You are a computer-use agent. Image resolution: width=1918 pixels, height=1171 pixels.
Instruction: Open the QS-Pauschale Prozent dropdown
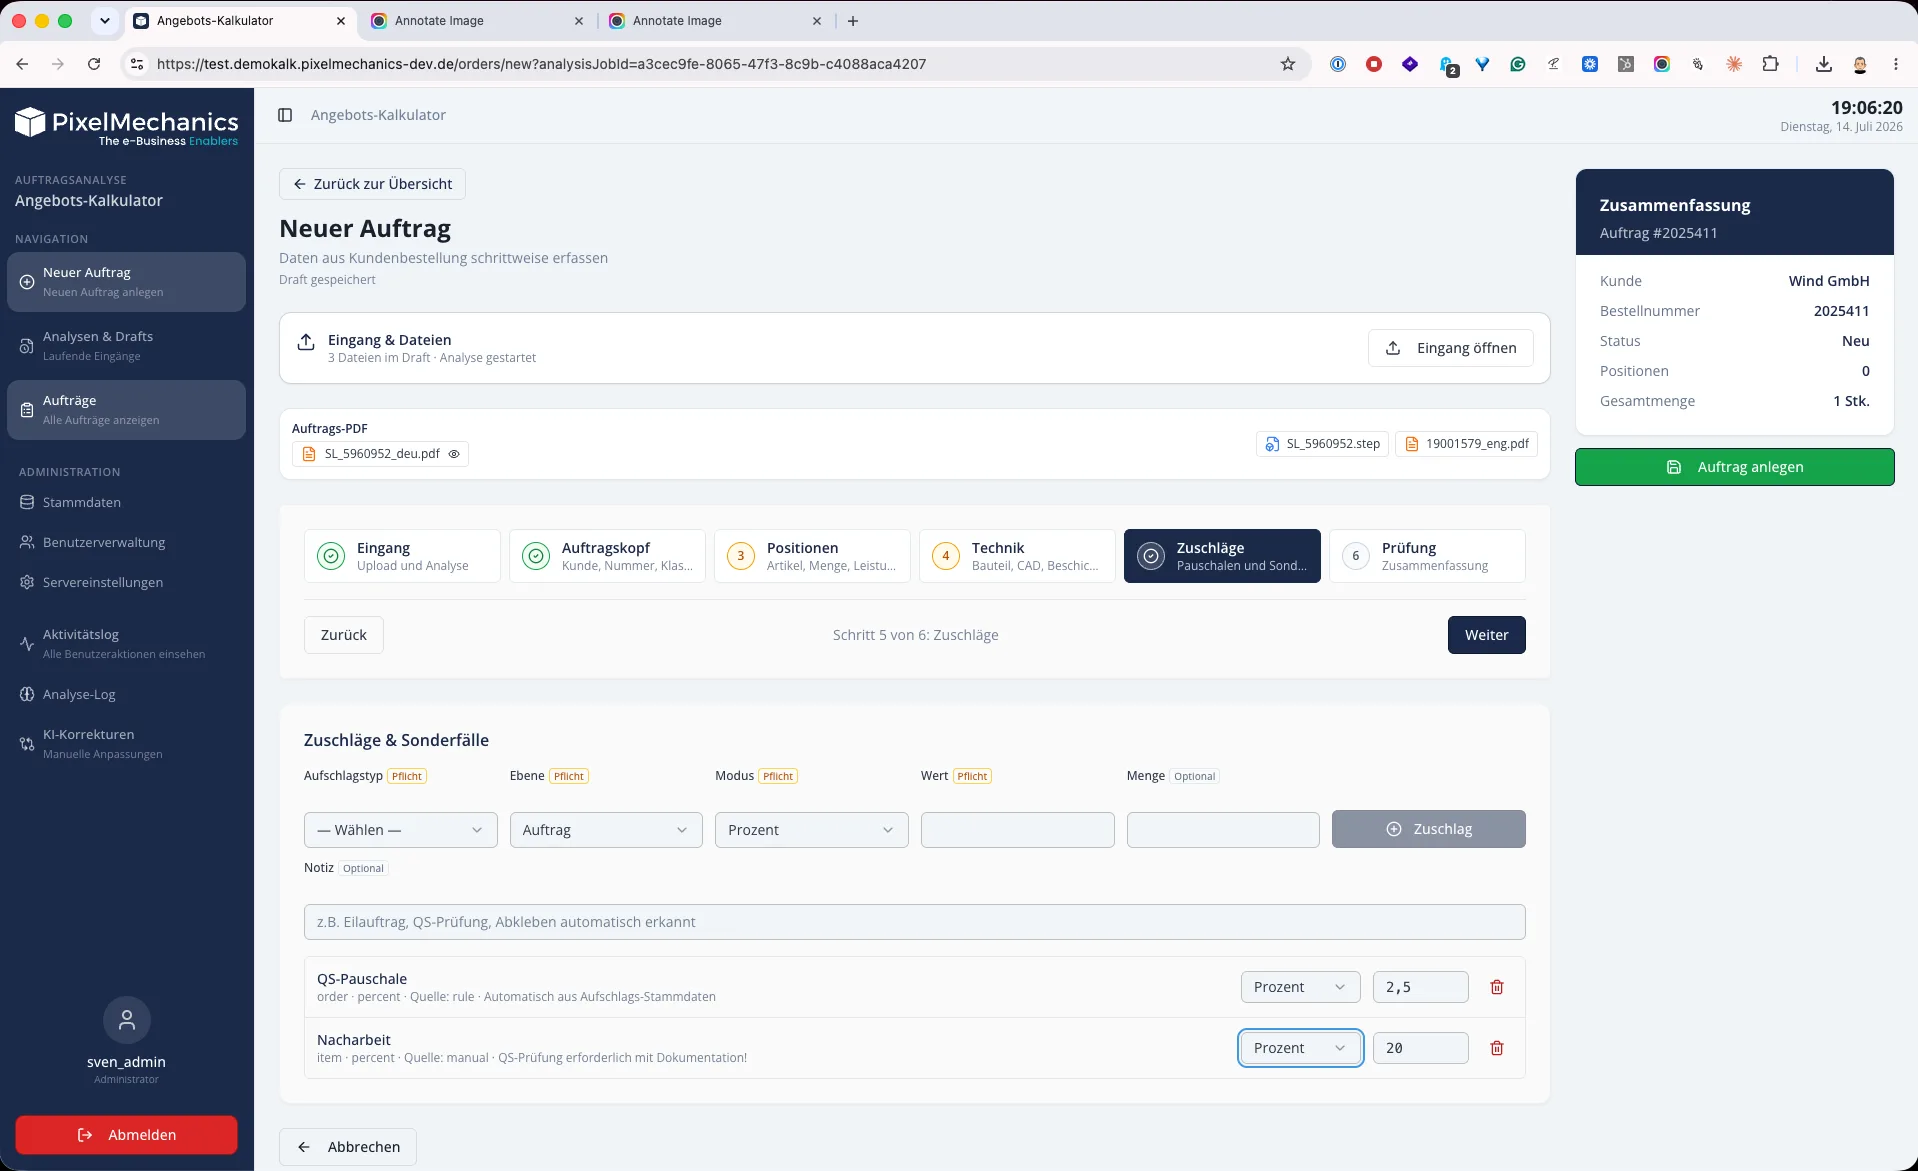coord(1300,987)
